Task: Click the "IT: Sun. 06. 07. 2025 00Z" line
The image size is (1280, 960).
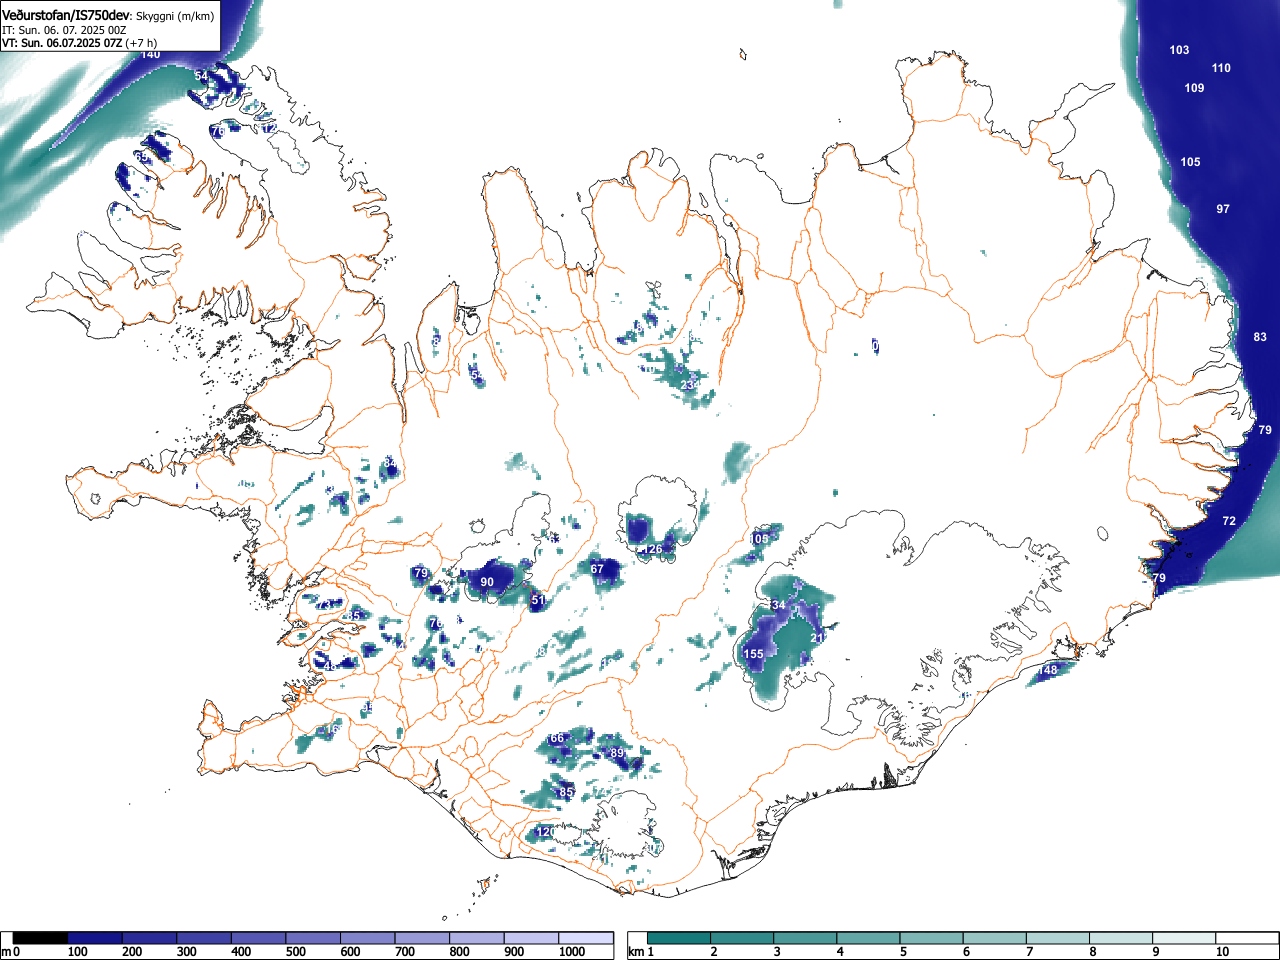Action: point(64,30)
